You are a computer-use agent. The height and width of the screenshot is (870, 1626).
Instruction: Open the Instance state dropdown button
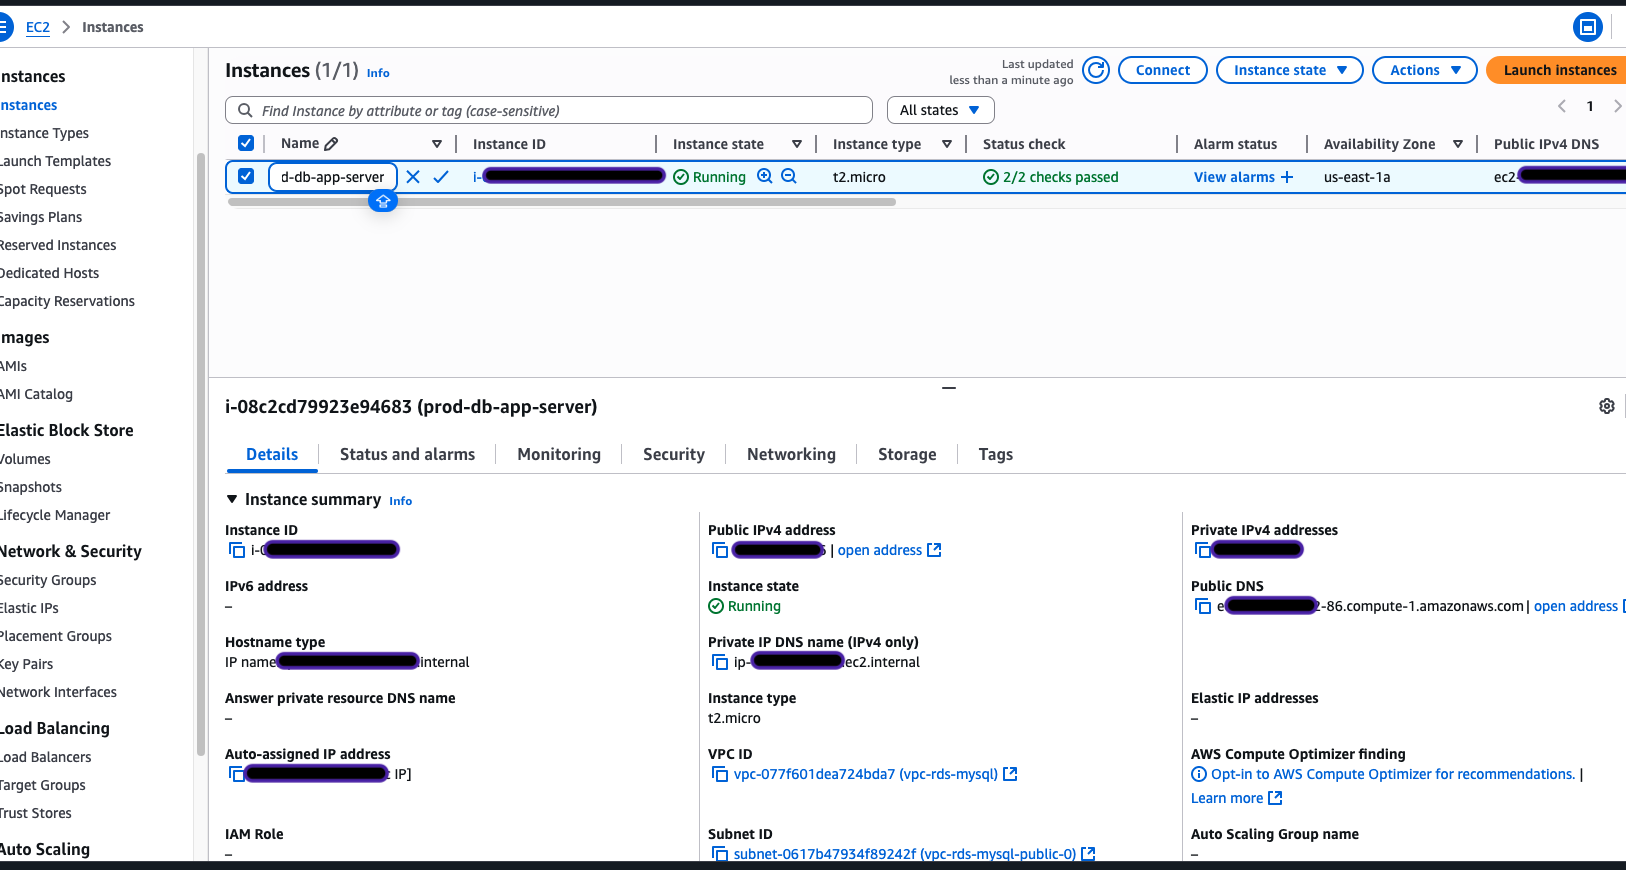point(1290,70)
